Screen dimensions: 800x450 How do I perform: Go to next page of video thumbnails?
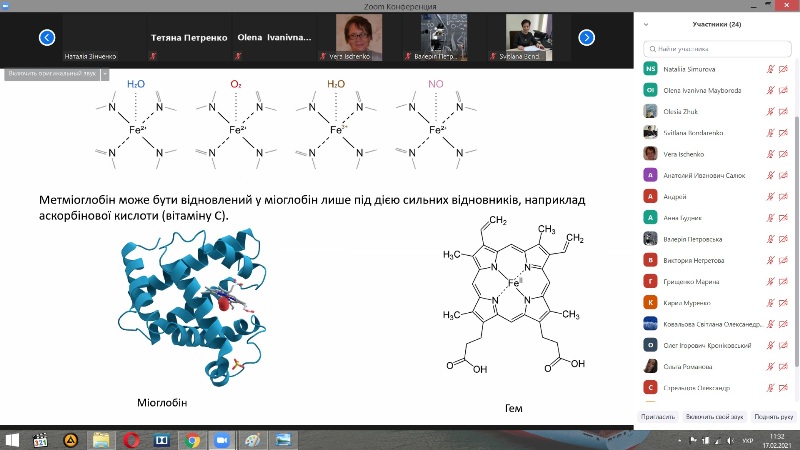pyautogui.click(x=587, y=38)
